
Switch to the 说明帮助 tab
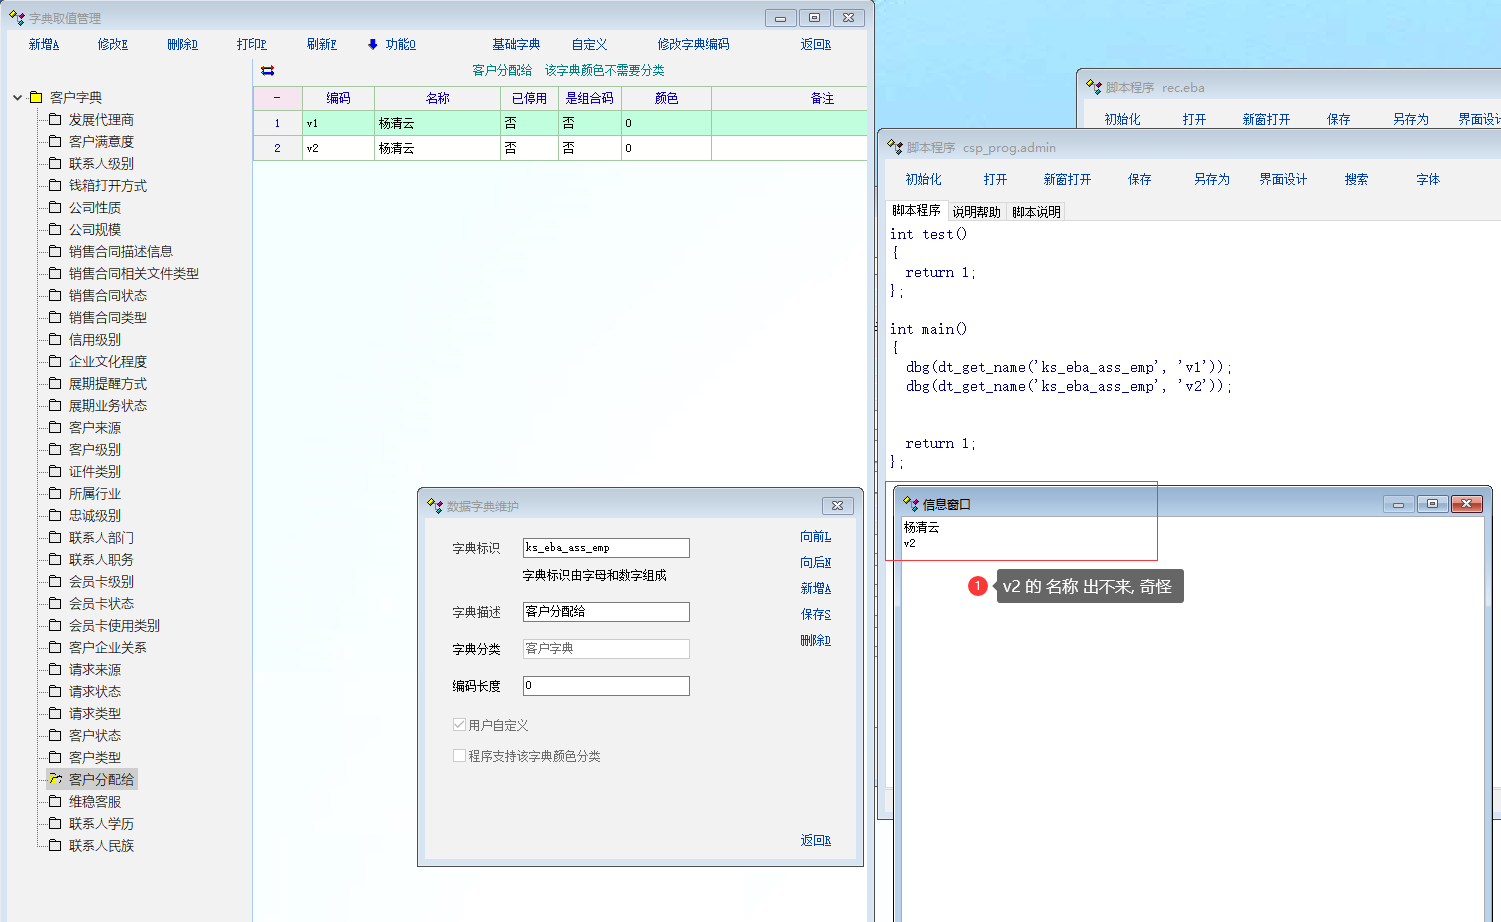976,212
